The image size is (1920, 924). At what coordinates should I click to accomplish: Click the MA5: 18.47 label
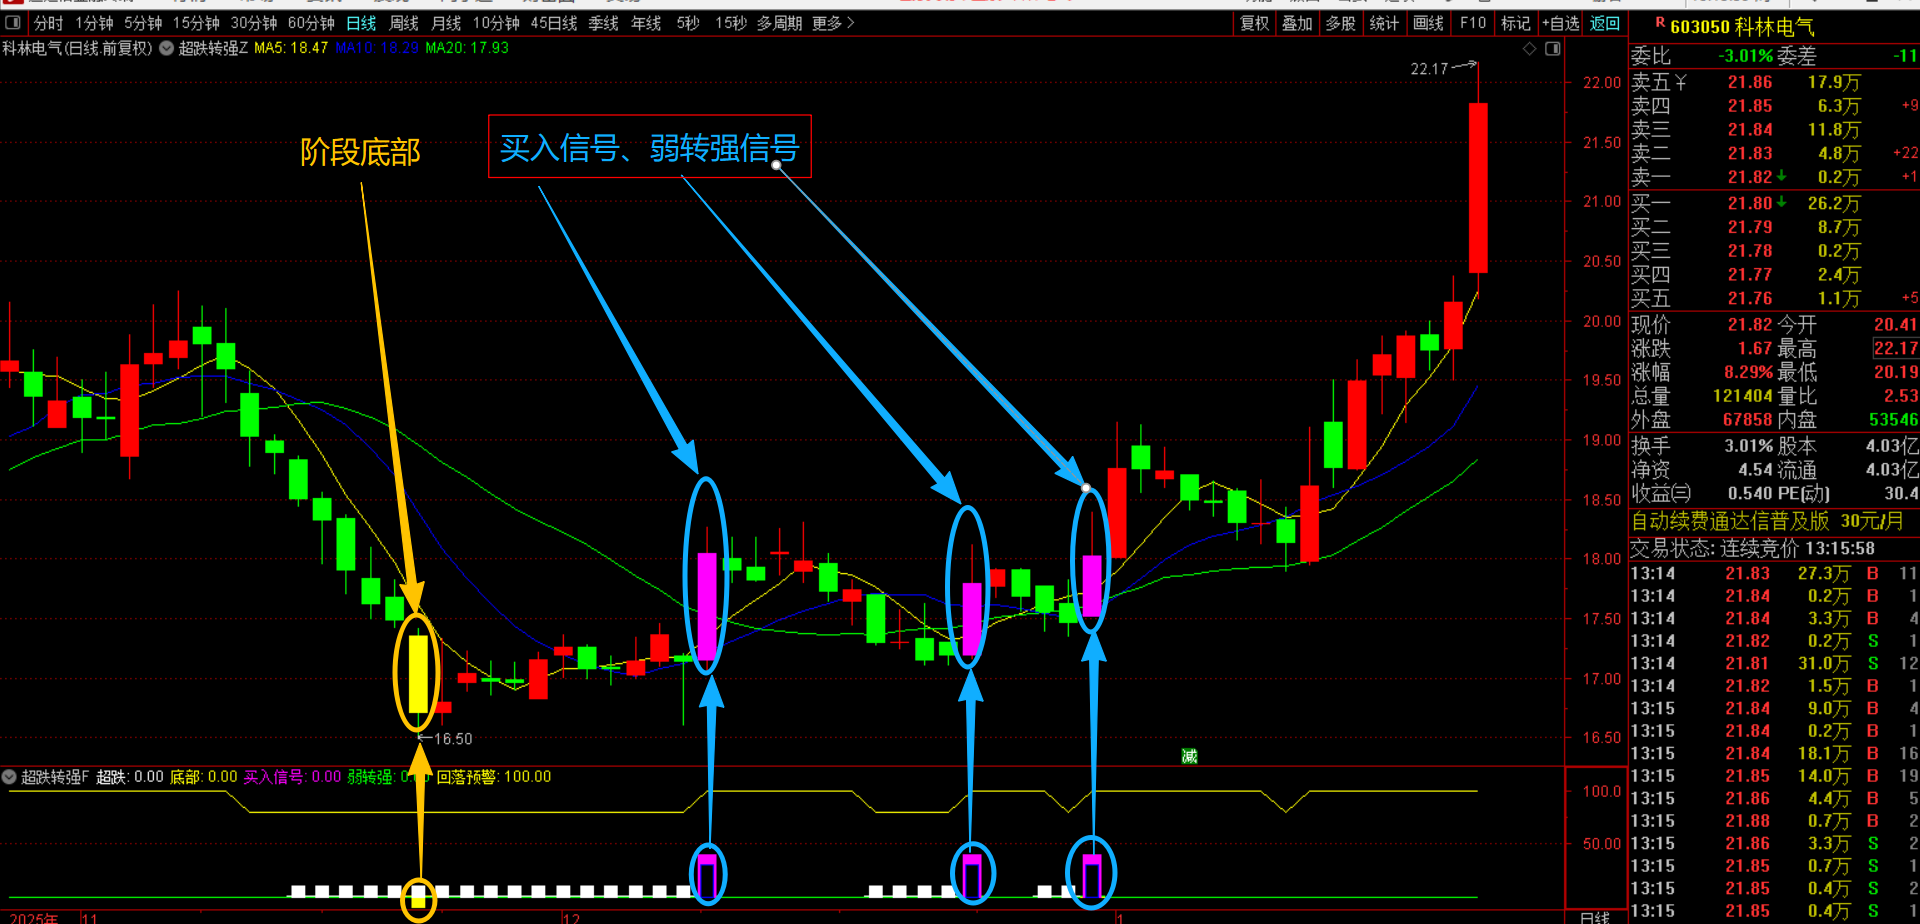[x=291, y=48]
